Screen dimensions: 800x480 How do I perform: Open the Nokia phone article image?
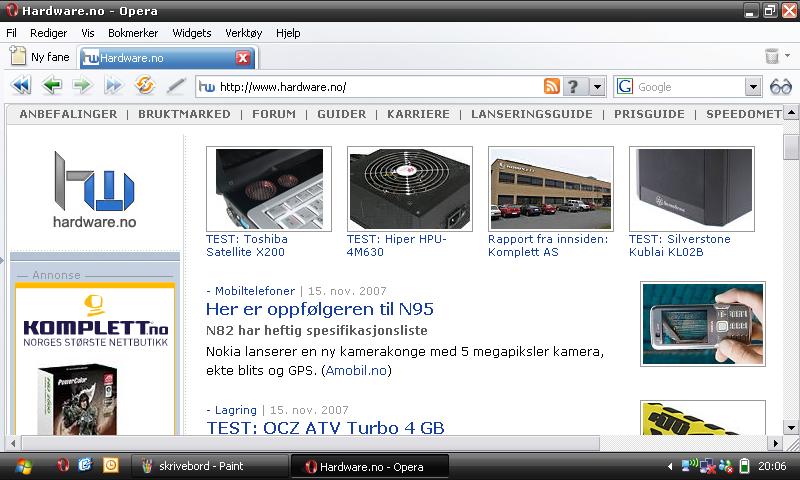click(x=703, y=324)
